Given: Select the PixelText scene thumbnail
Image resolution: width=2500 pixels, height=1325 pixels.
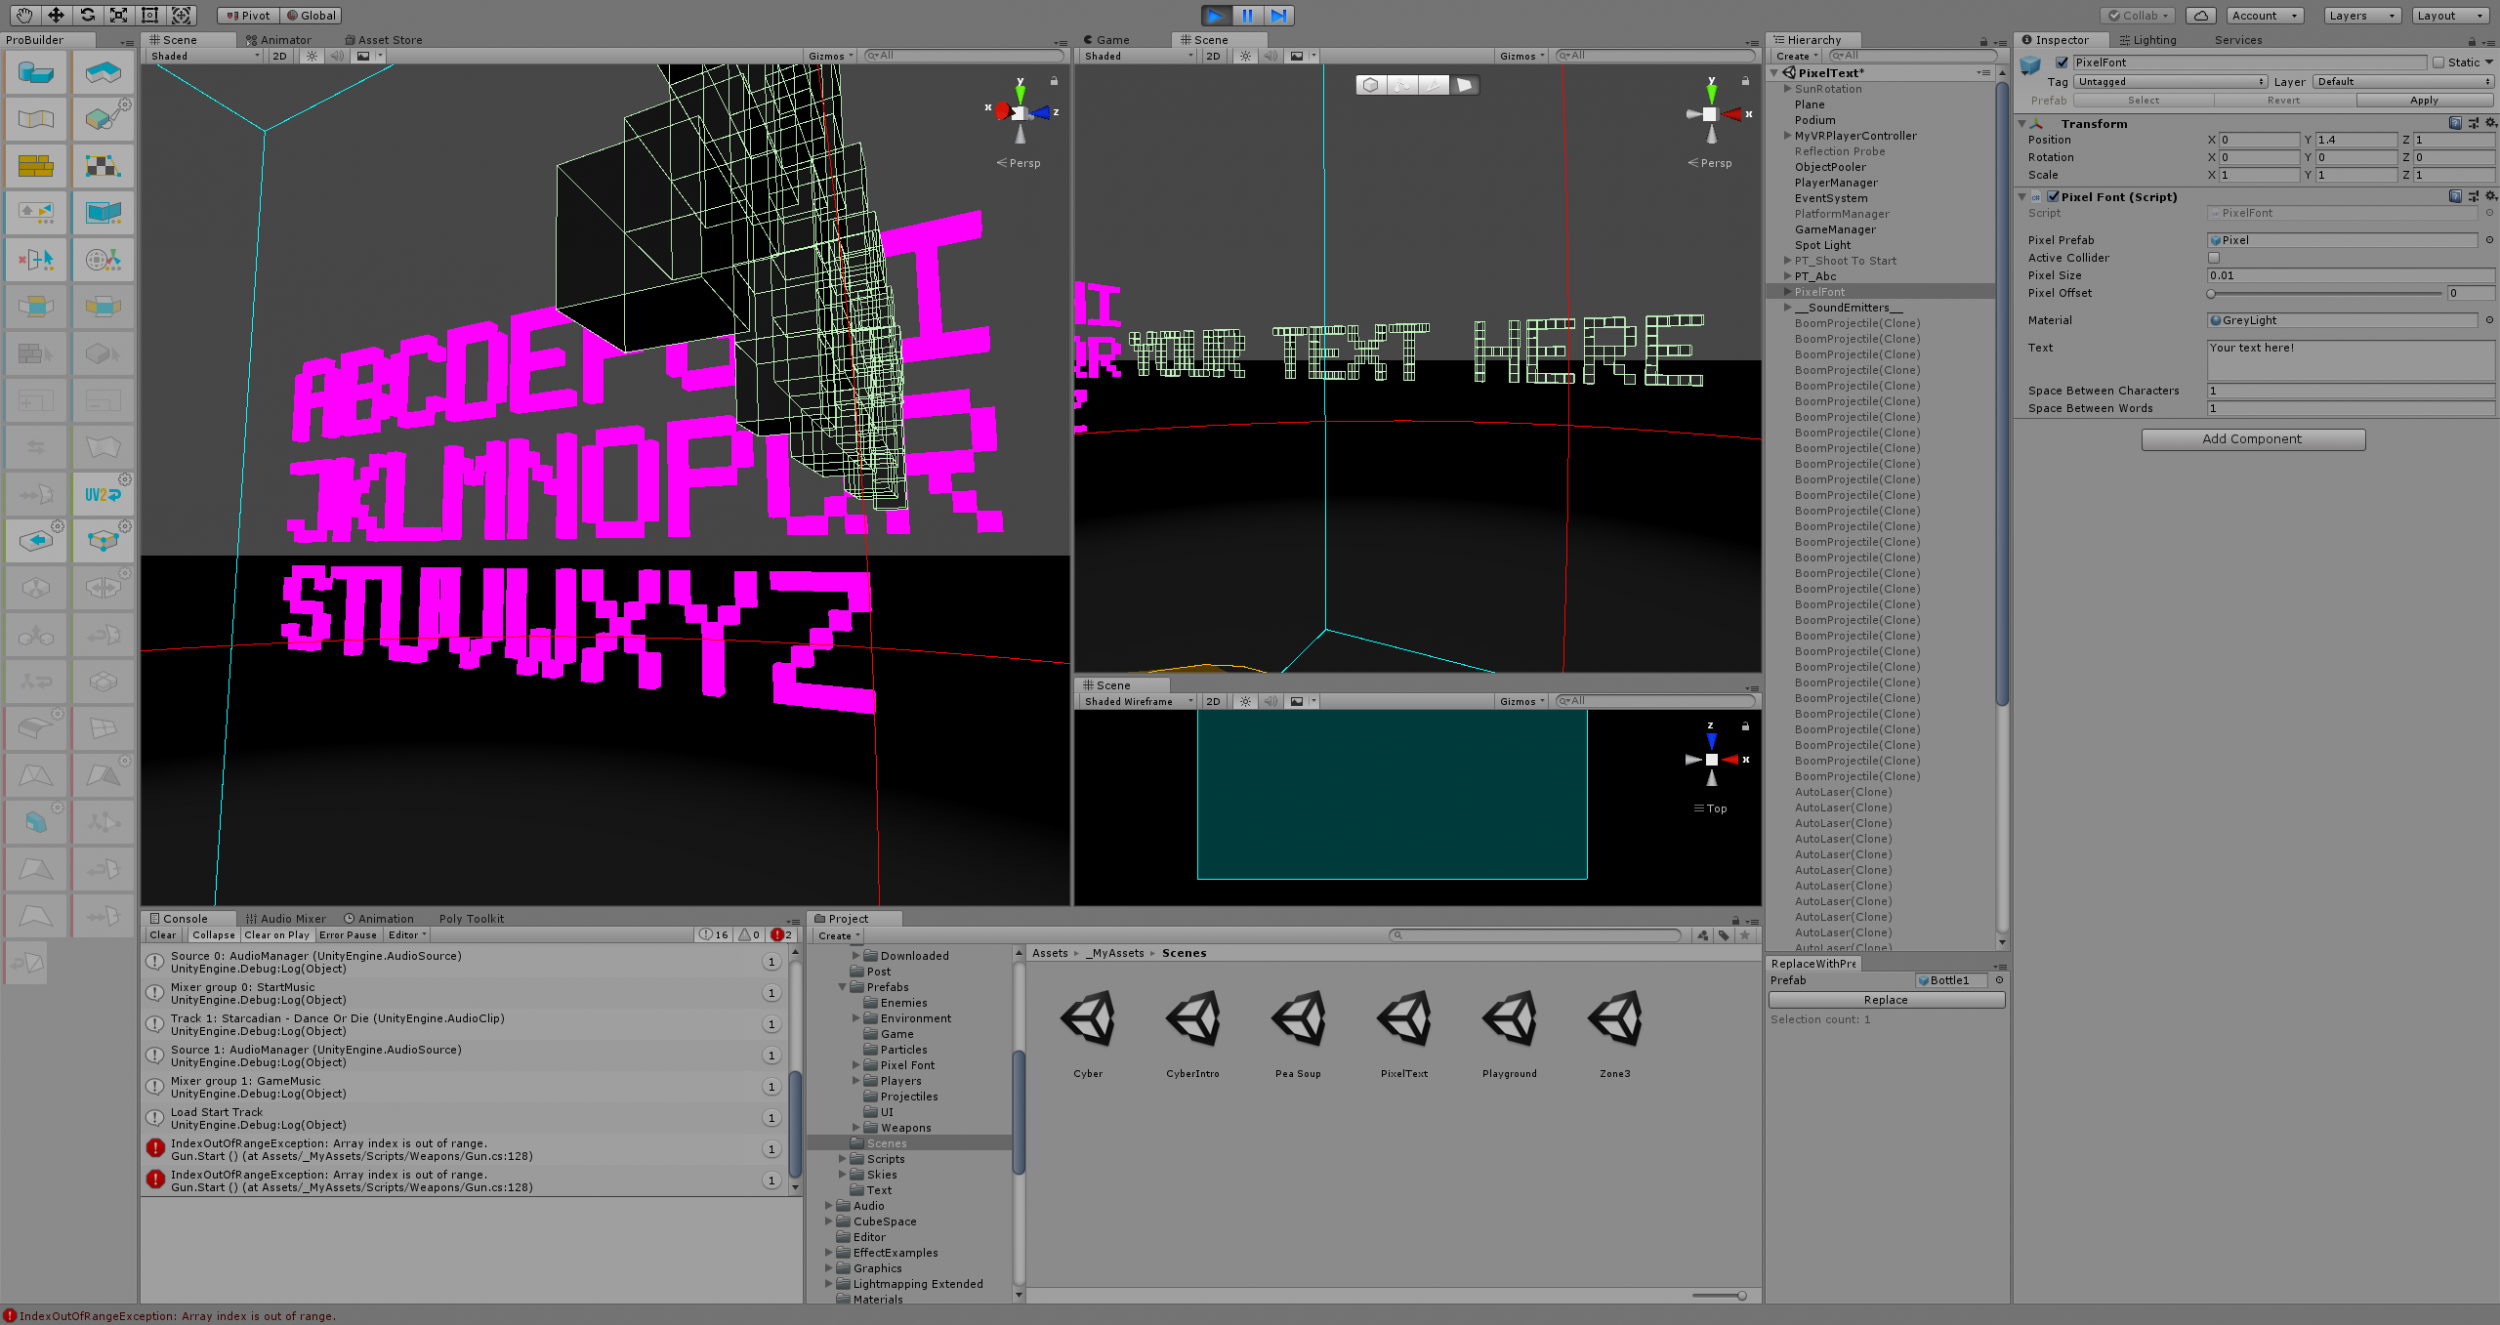Looking at the screenshot, I should coord(1404,1020).
